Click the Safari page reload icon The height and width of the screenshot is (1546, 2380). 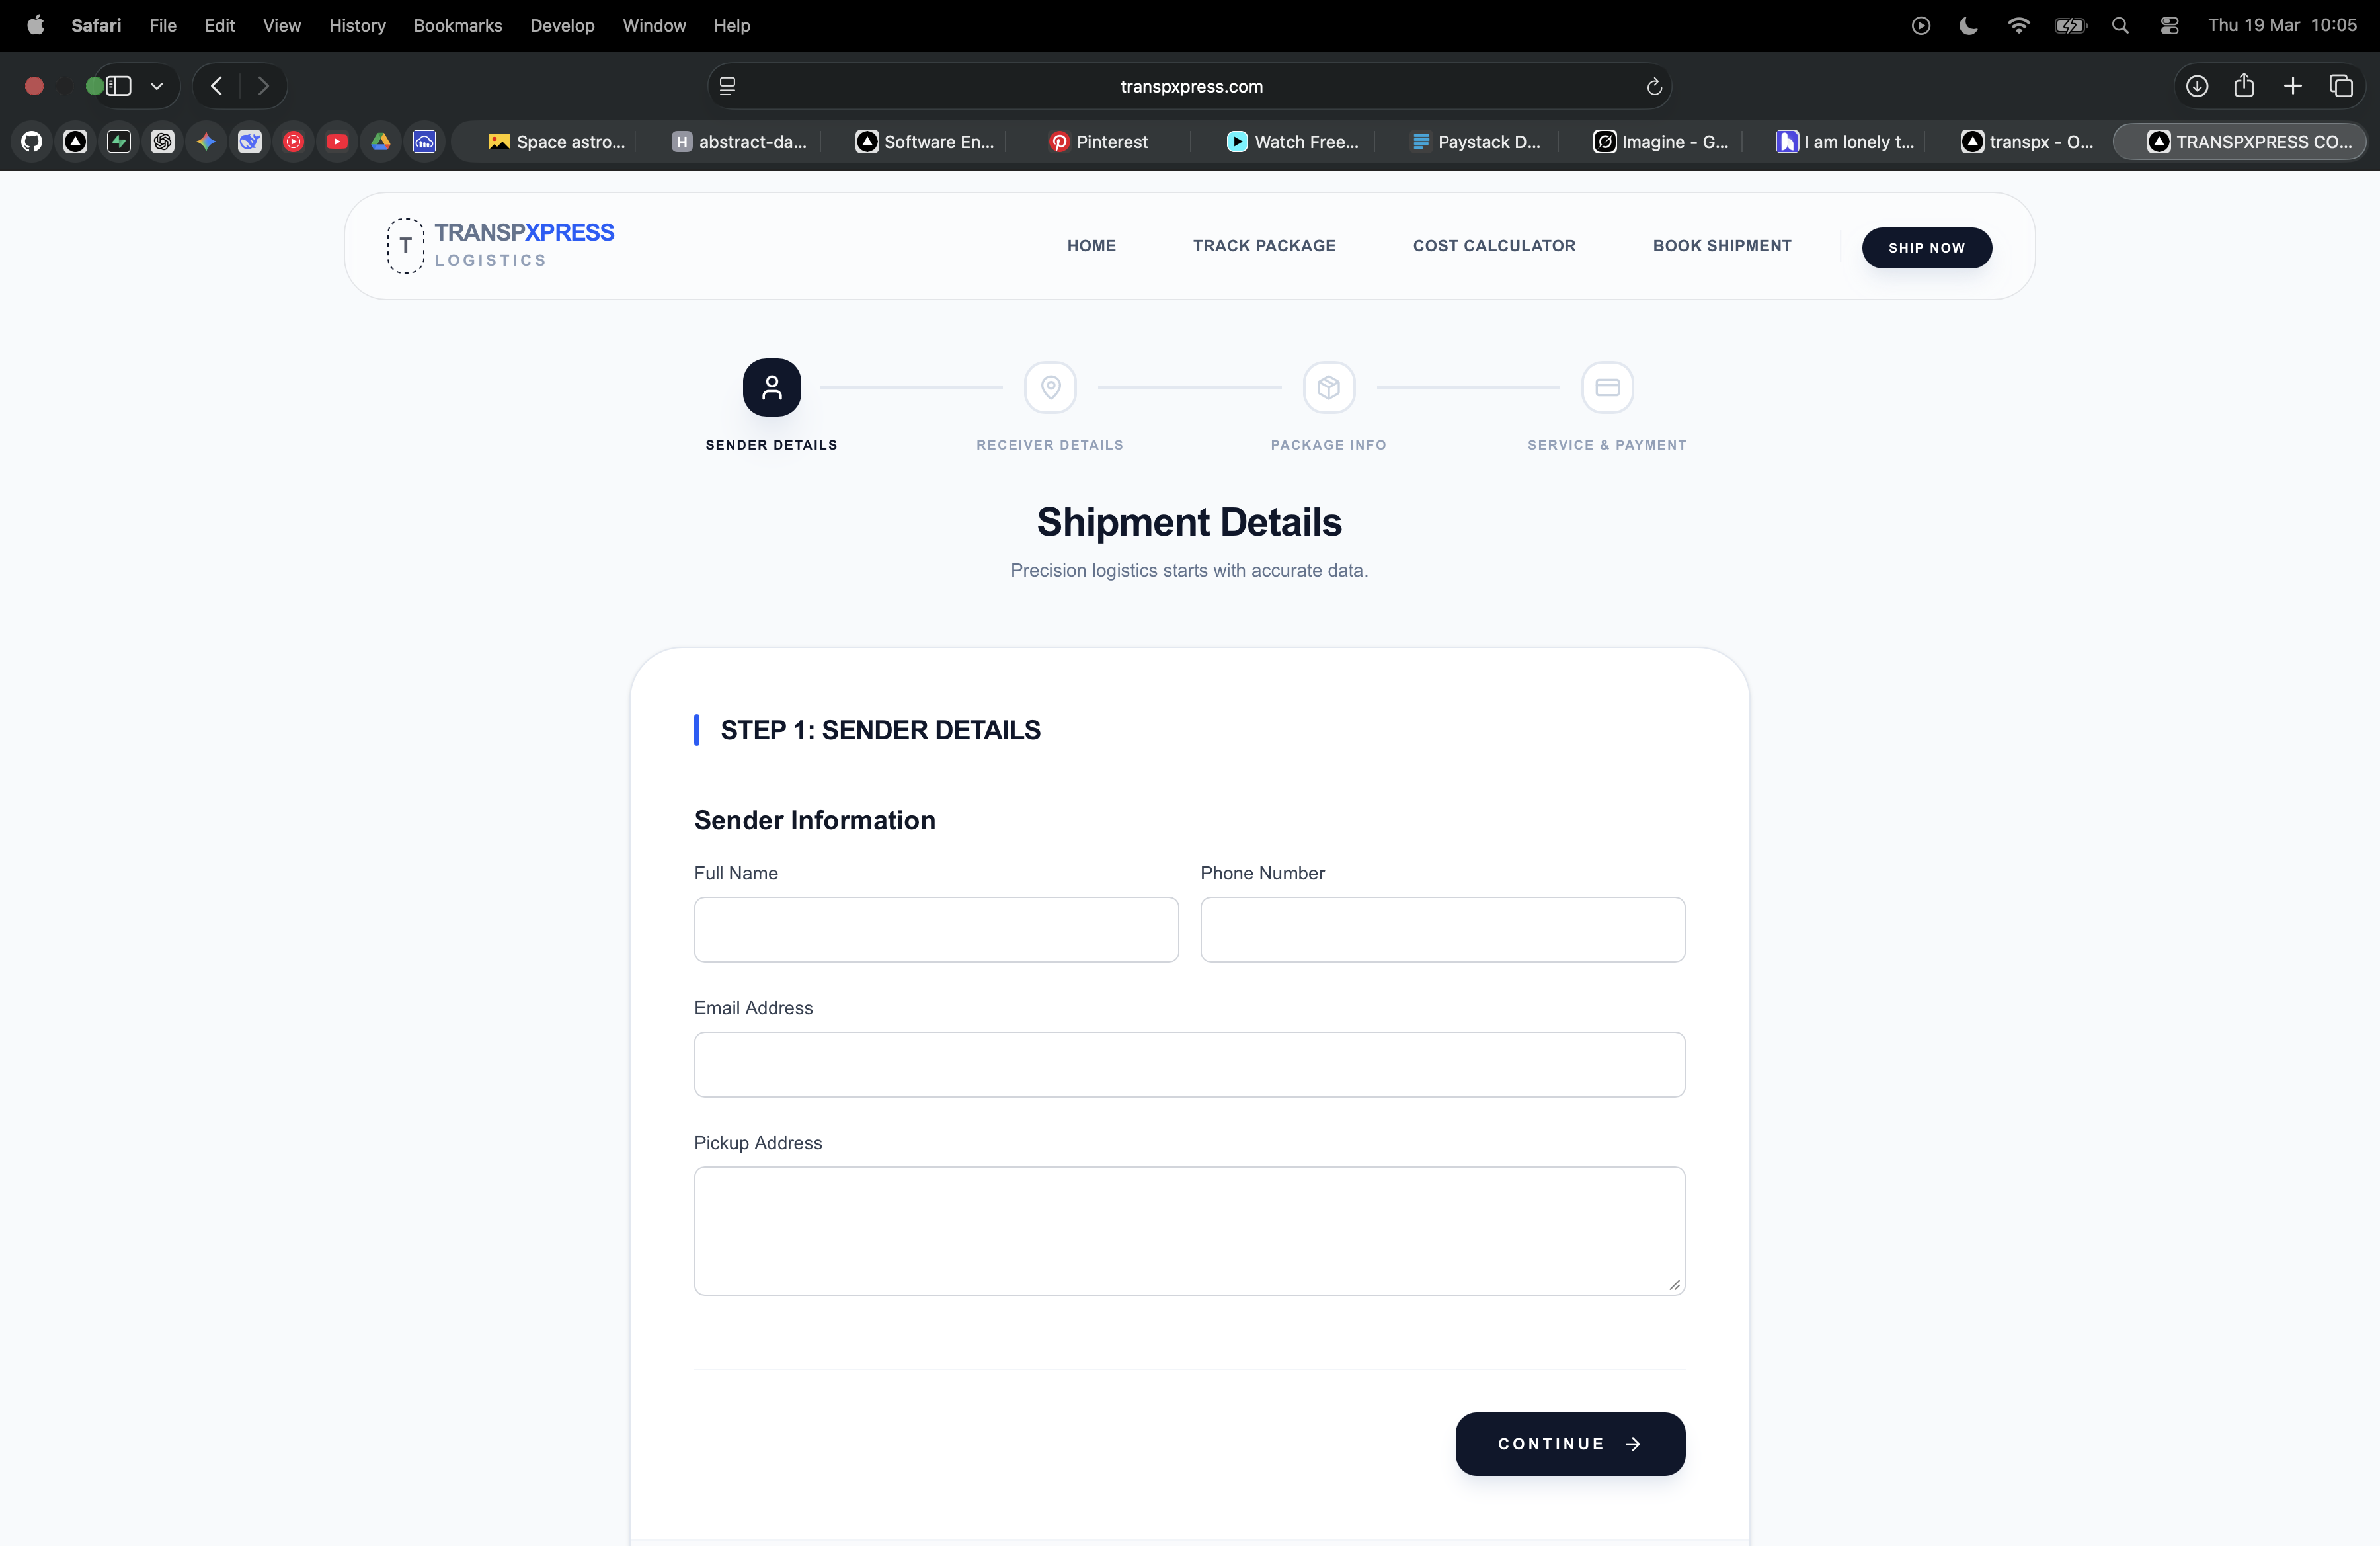pos(1654,87)
